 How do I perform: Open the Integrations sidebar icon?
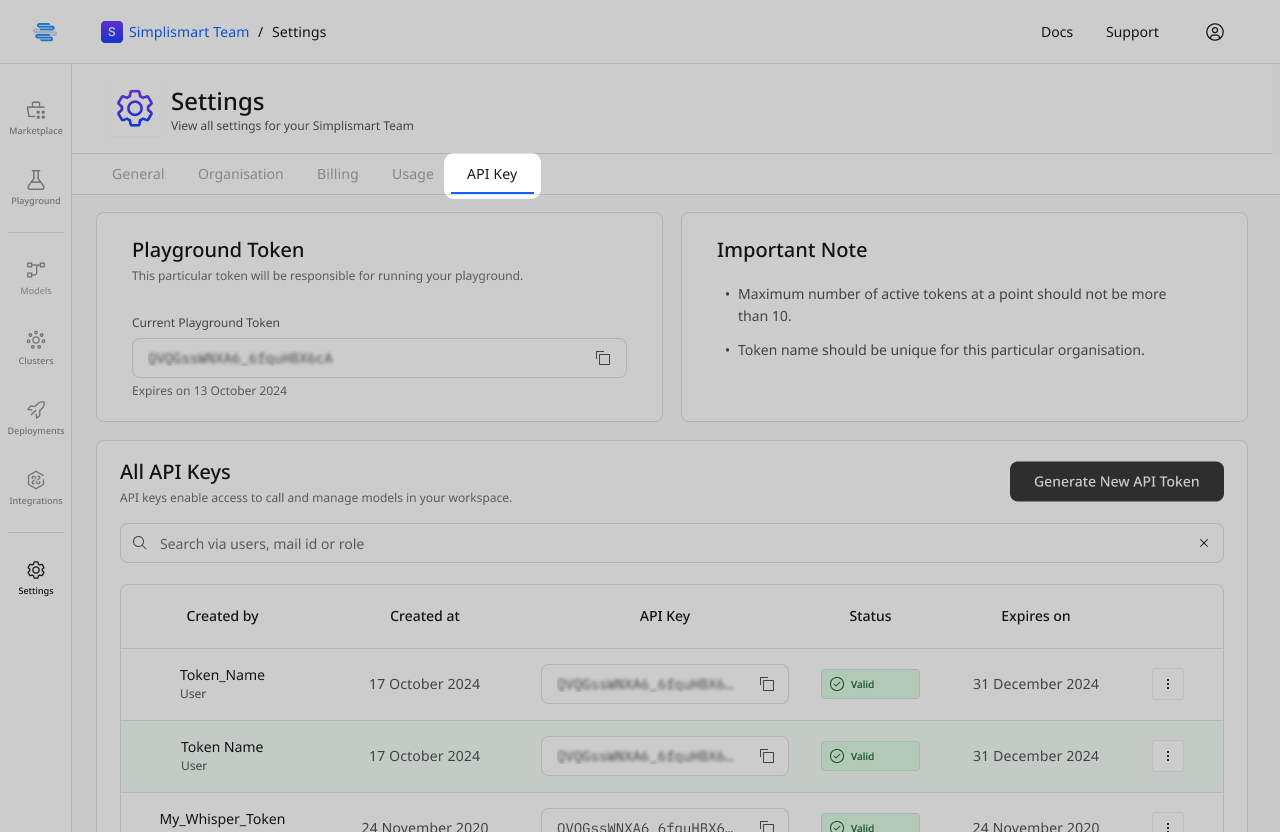point(36,487)
